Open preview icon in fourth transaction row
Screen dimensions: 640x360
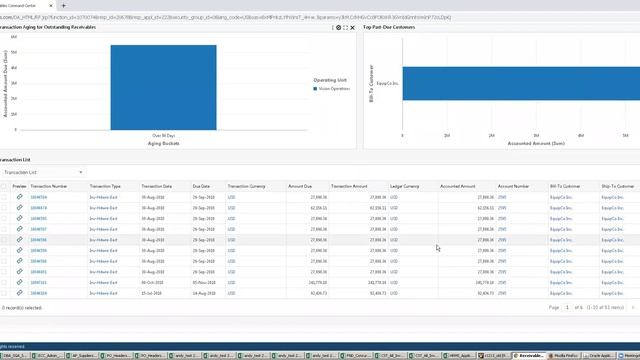19,229
